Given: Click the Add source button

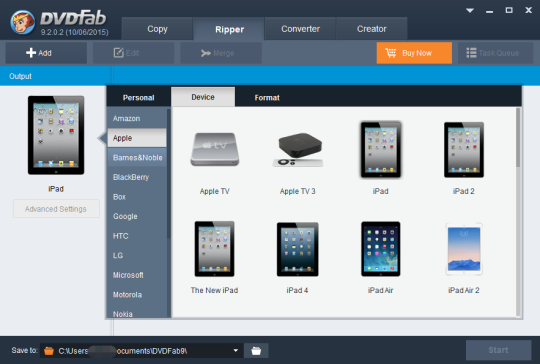Looking at the screenshot, I should click(x=46, y=53).
